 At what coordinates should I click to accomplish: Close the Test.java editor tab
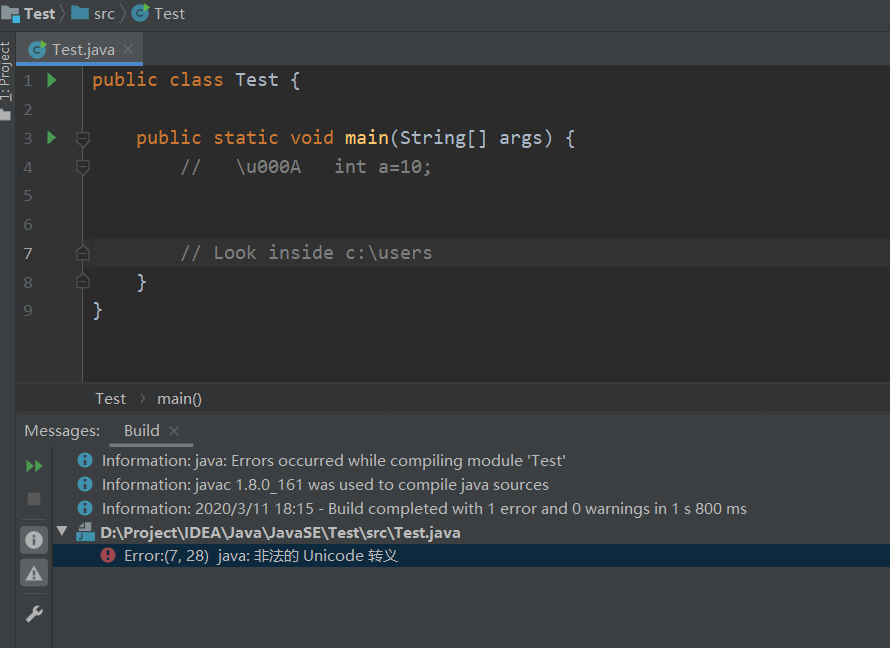128,49
